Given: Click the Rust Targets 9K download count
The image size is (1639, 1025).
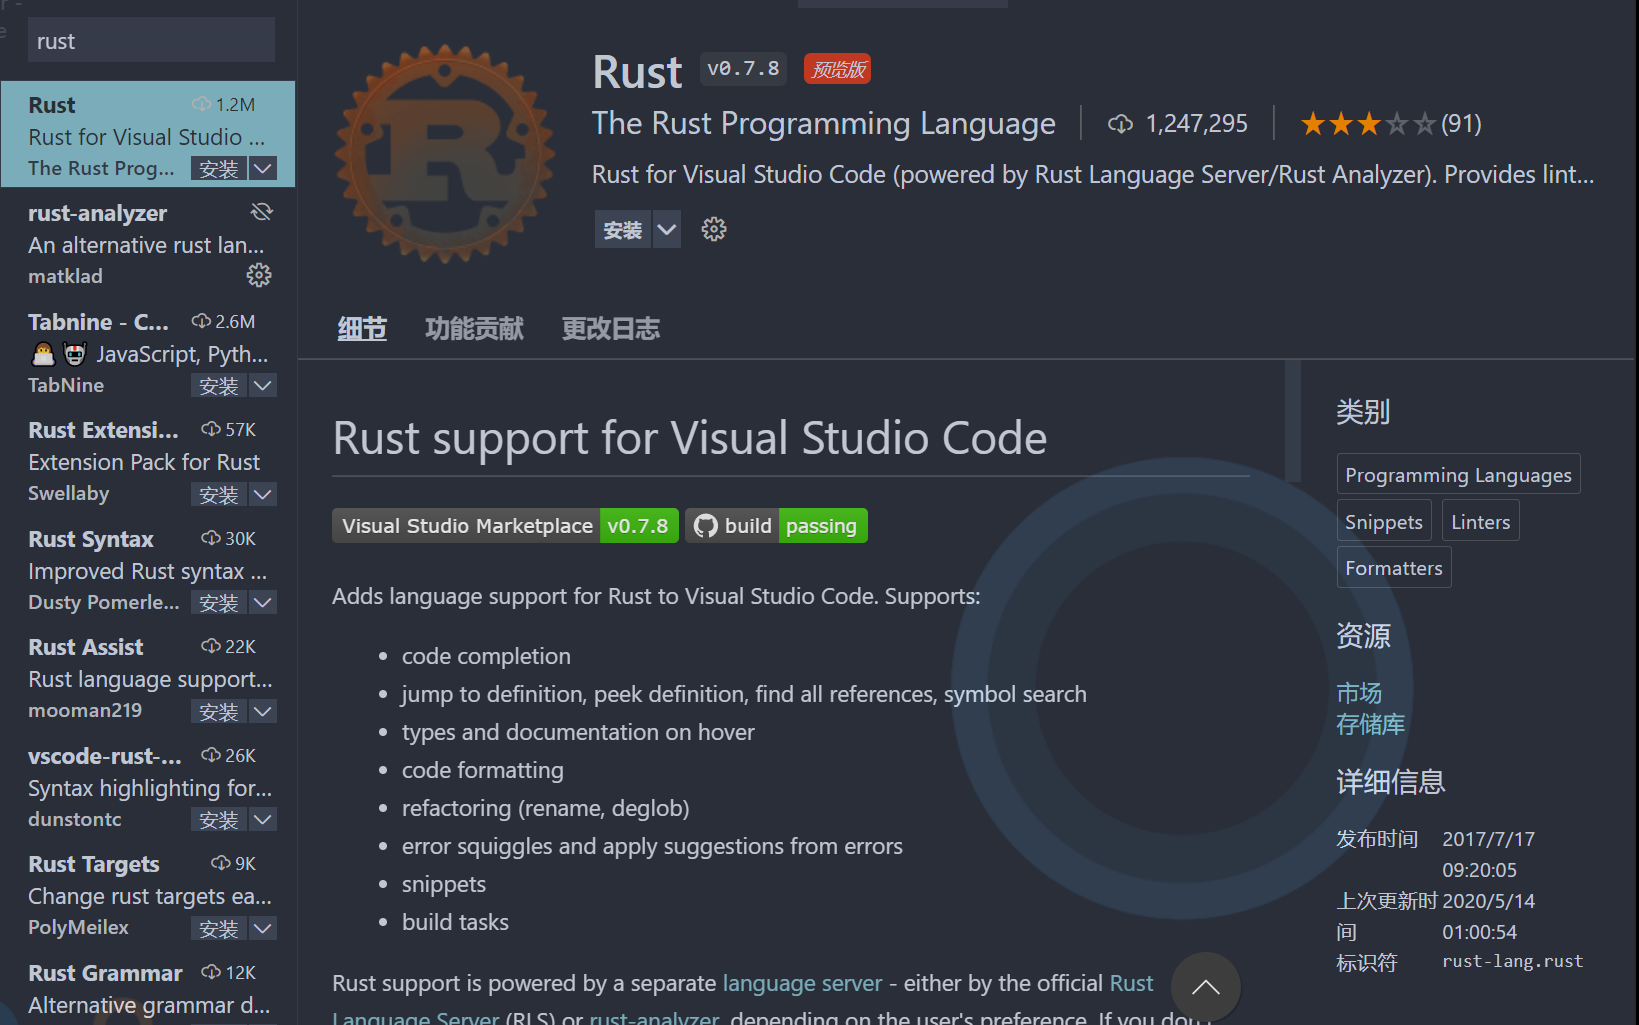Looking at the screenshot, I should [233, 863].
